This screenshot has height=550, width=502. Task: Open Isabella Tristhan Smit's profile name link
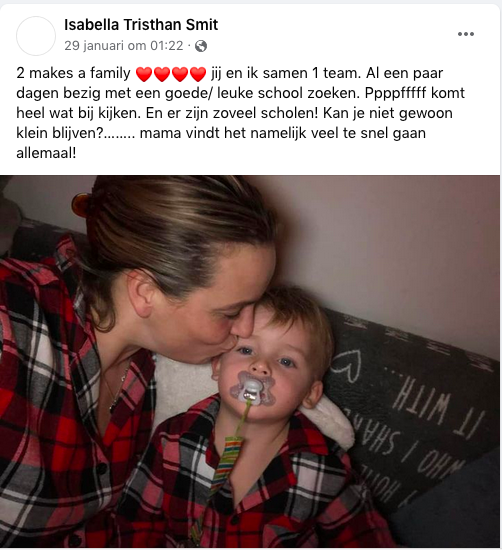[x=141, y=25]
